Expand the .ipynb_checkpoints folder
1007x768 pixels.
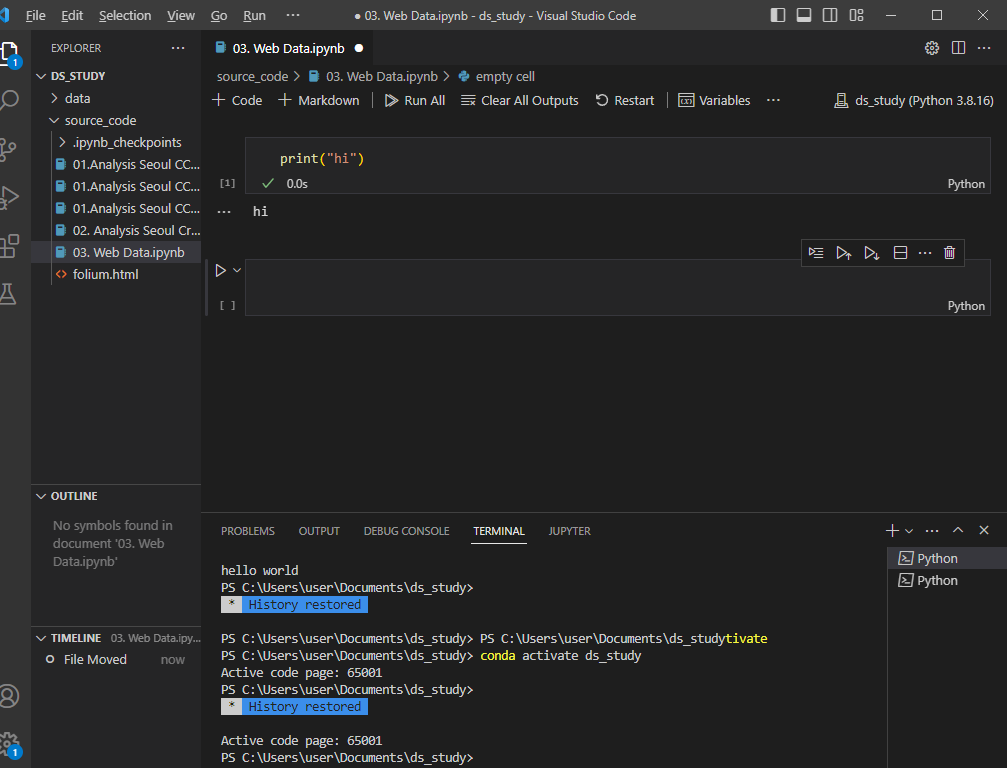[x=116, y=143]
